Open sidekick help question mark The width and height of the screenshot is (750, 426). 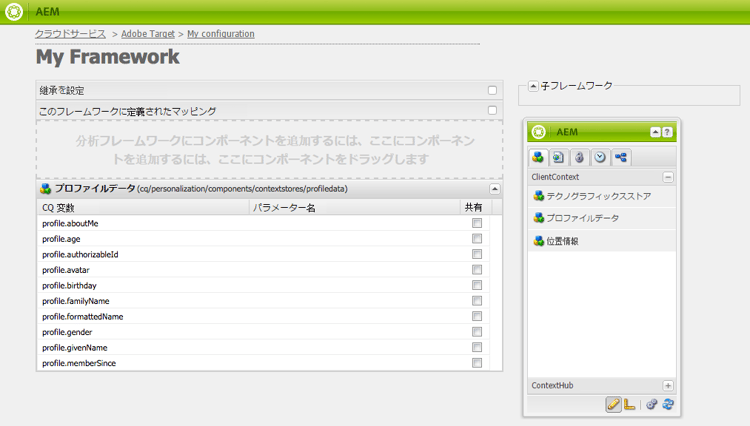click(x=667, y=132)
